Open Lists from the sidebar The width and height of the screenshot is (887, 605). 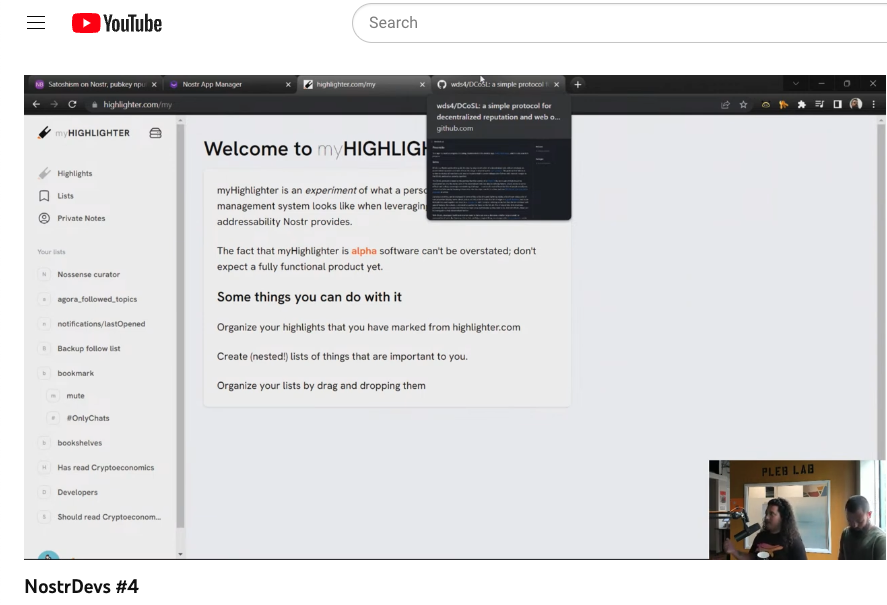click(65, 196)
